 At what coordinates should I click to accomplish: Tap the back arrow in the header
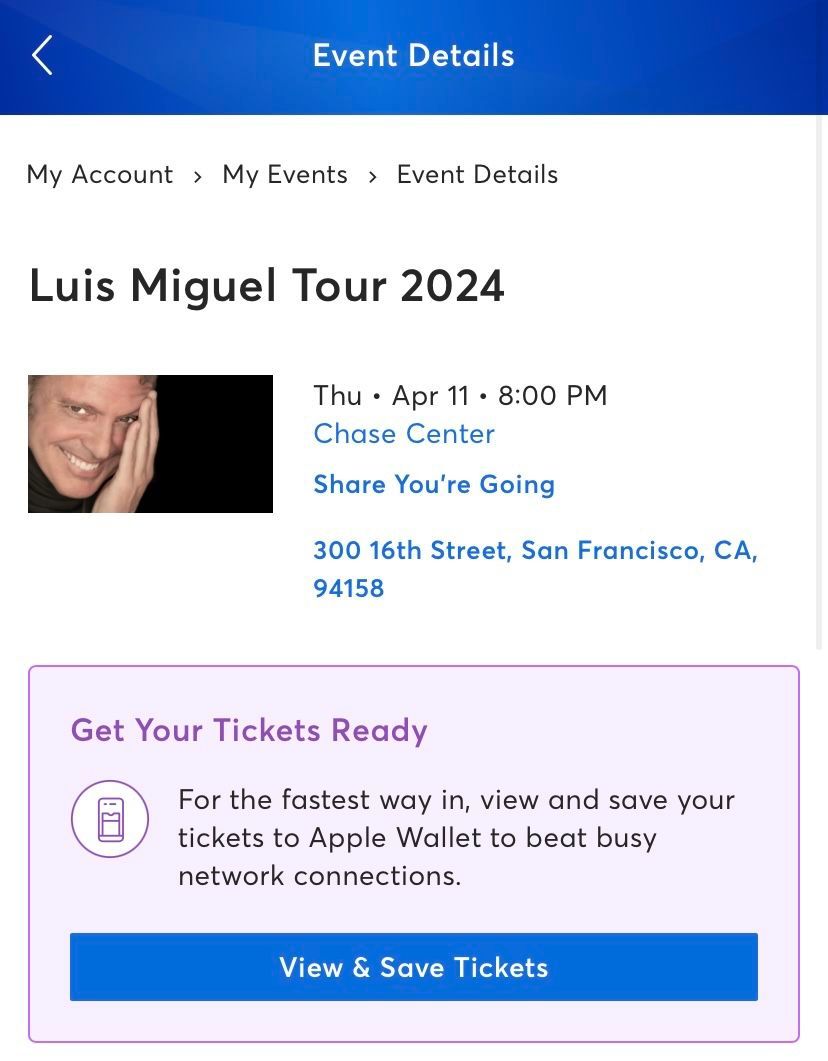pos(42,56)
